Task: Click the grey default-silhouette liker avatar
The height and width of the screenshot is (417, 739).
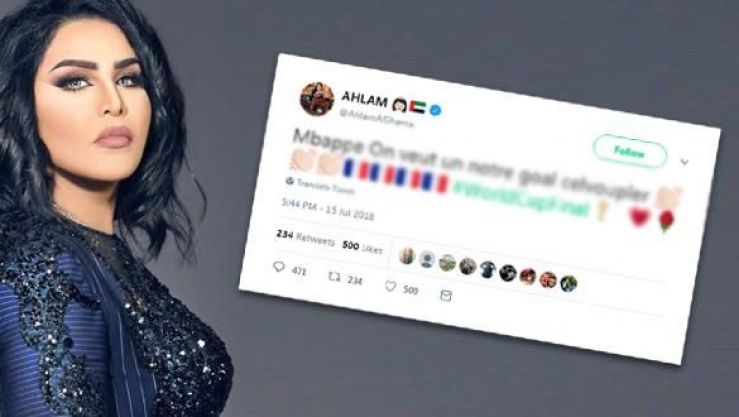Action: tap(427, 259)
